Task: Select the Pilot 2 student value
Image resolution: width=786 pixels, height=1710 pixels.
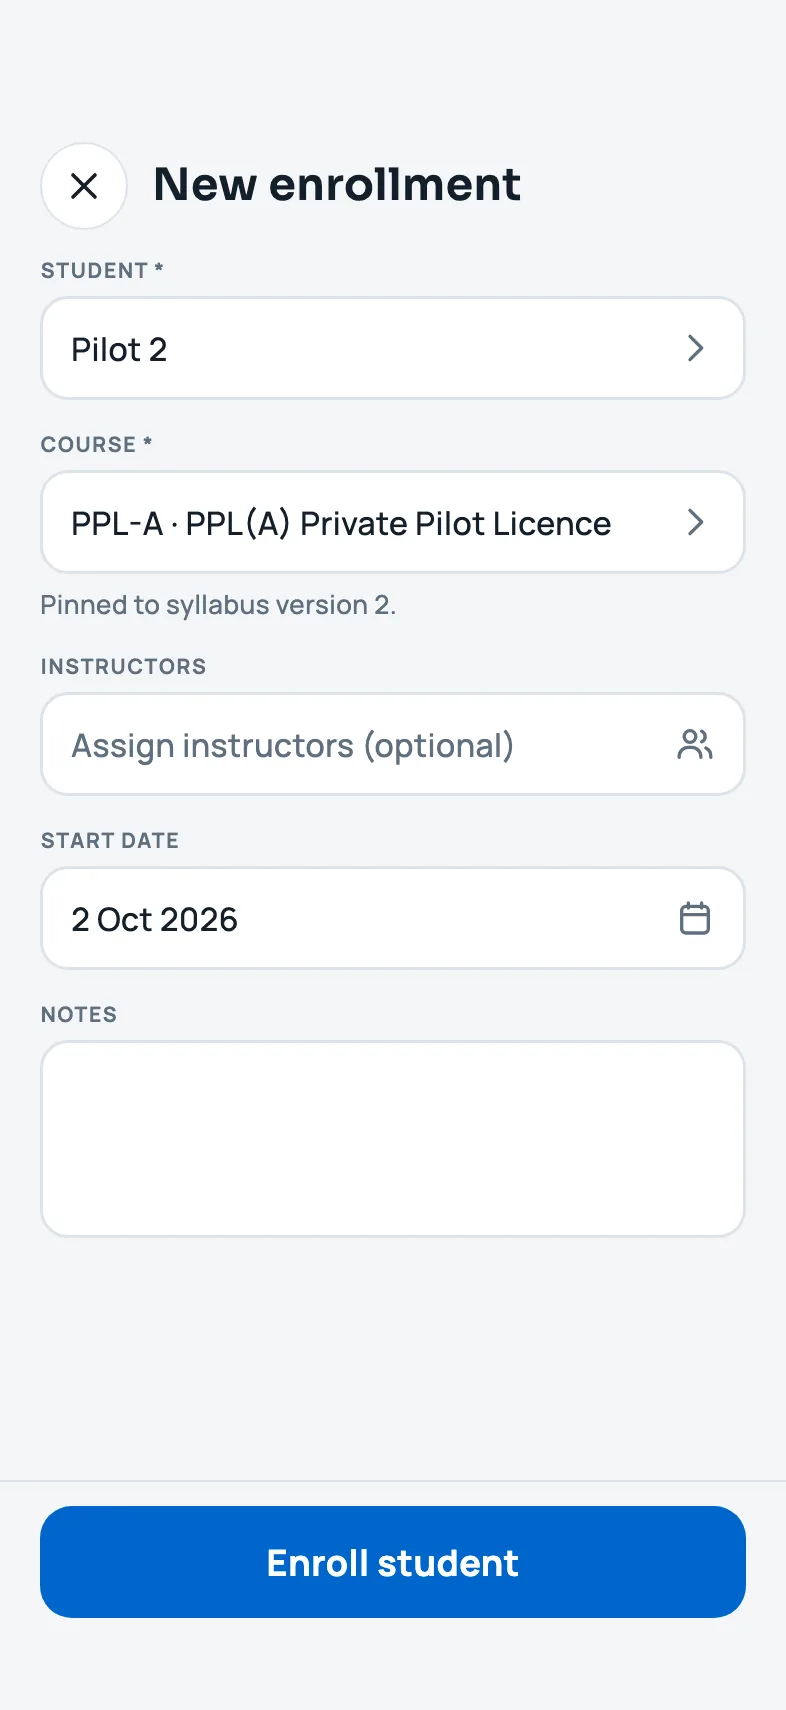Action: pyautogui.click(x=119, y=349)
